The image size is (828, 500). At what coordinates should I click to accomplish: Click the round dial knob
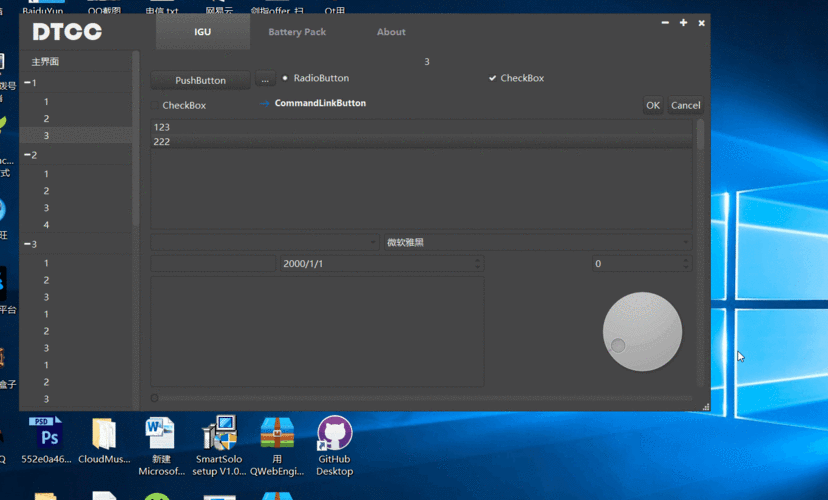[642, 332]
